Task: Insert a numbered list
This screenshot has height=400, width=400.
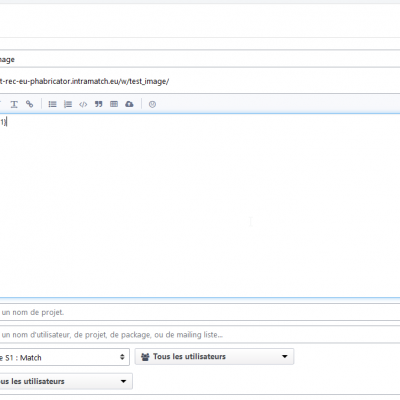Action: tap(68, 104)
